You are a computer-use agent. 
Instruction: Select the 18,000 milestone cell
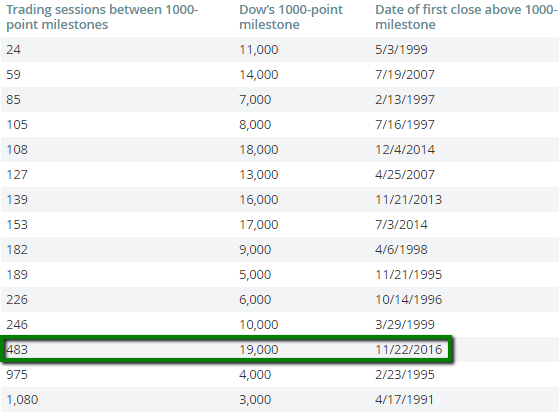pos(259,149)
